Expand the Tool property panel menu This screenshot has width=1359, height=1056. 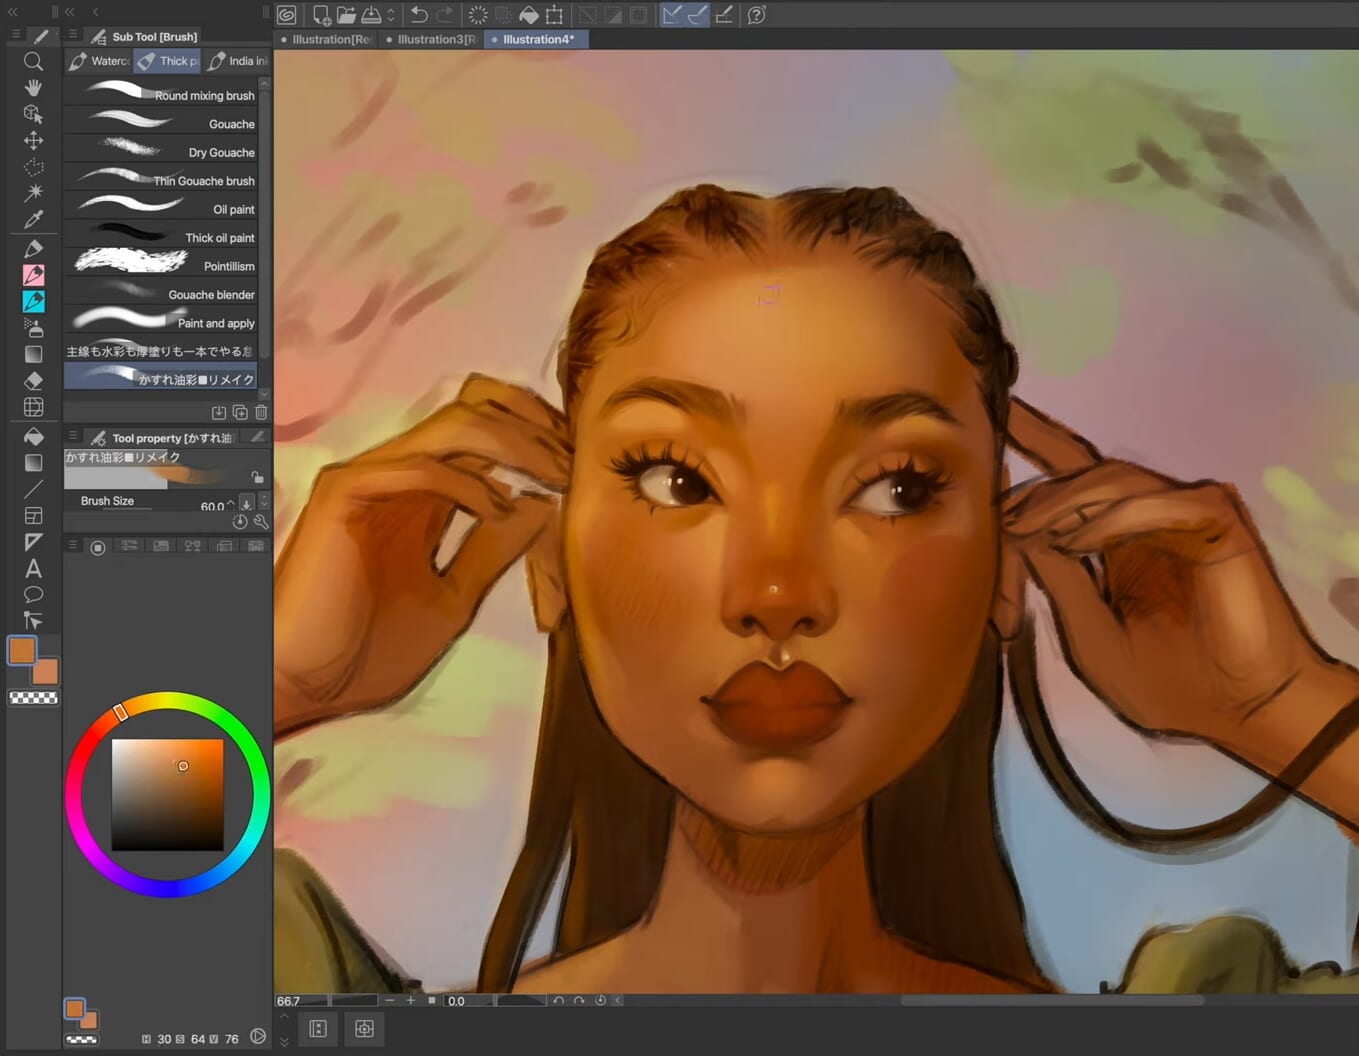tap(73, 435)
